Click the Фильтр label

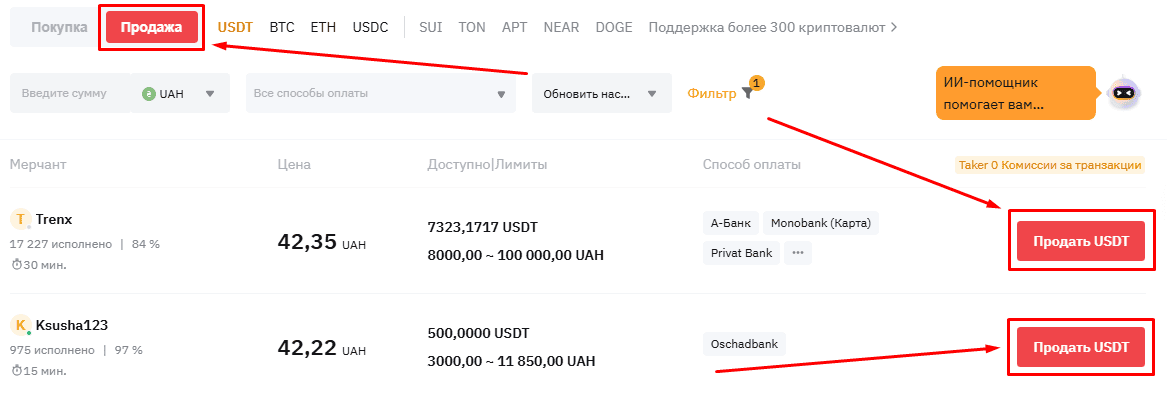coord(712,94)
